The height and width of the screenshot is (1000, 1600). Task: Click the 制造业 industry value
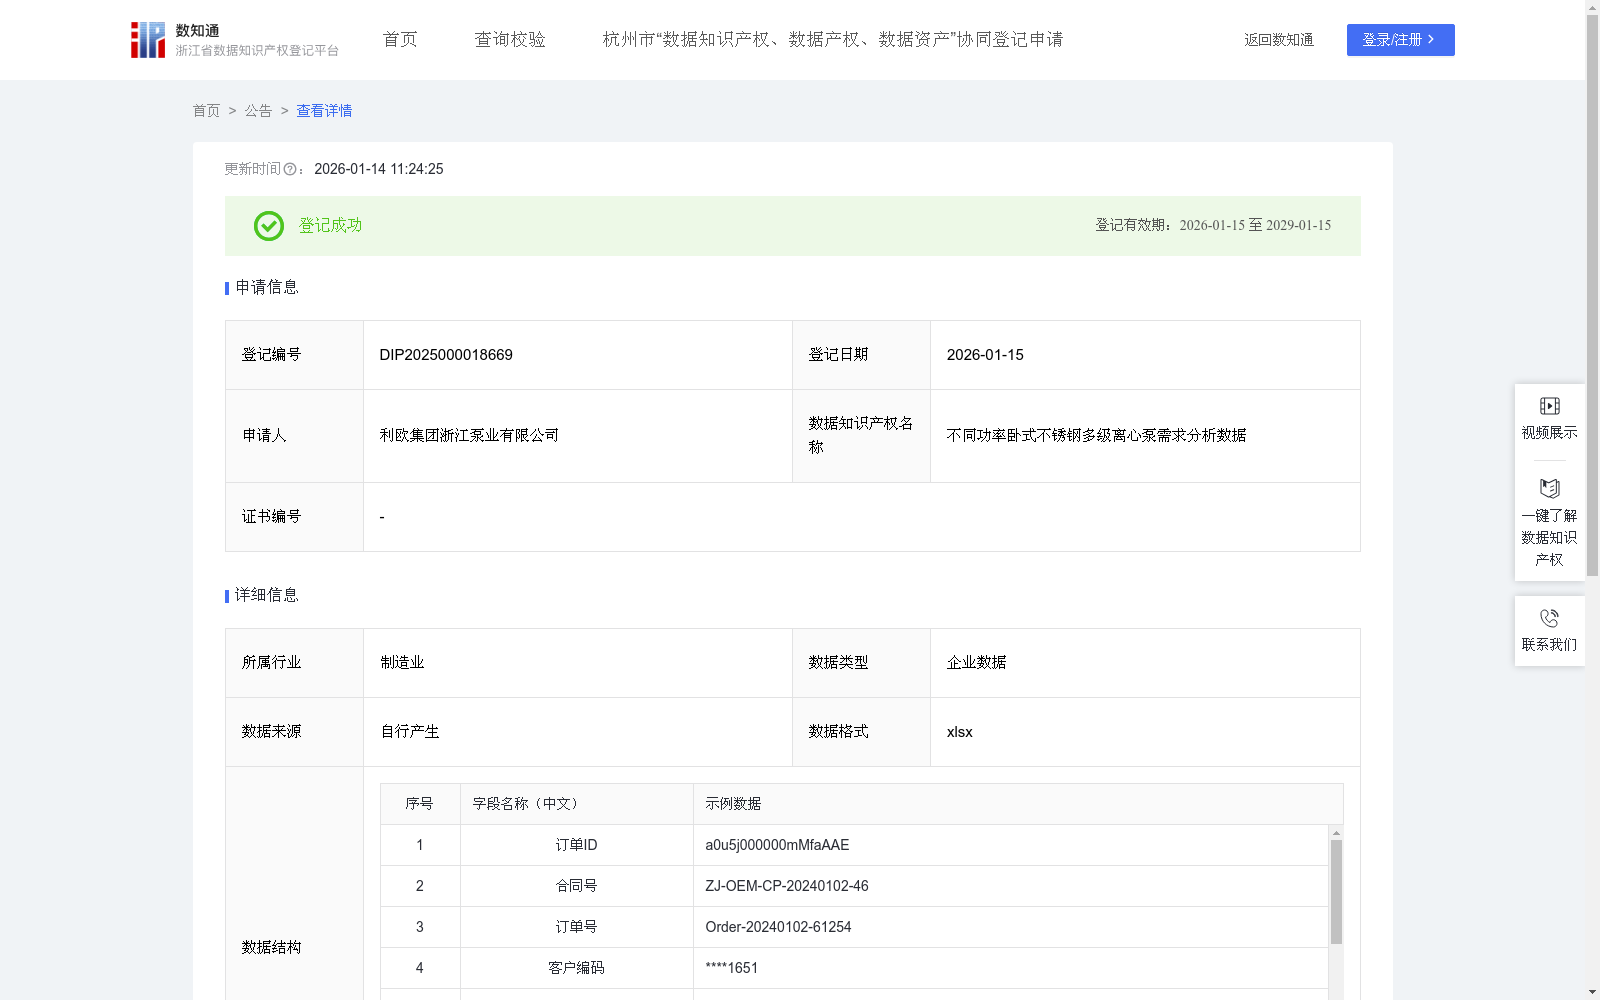click(402, 663)
